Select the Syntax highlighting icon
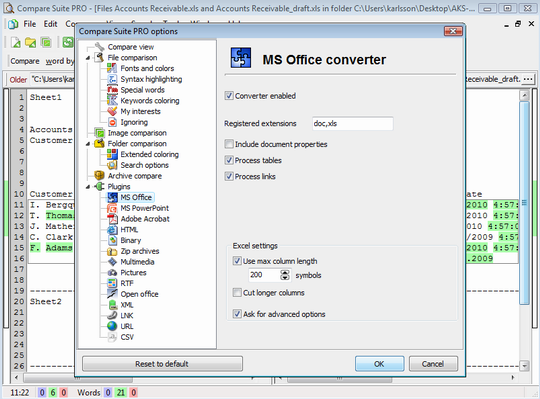Image resolution: width=540 pixels, height=399 pixels. tap(112, 79)
